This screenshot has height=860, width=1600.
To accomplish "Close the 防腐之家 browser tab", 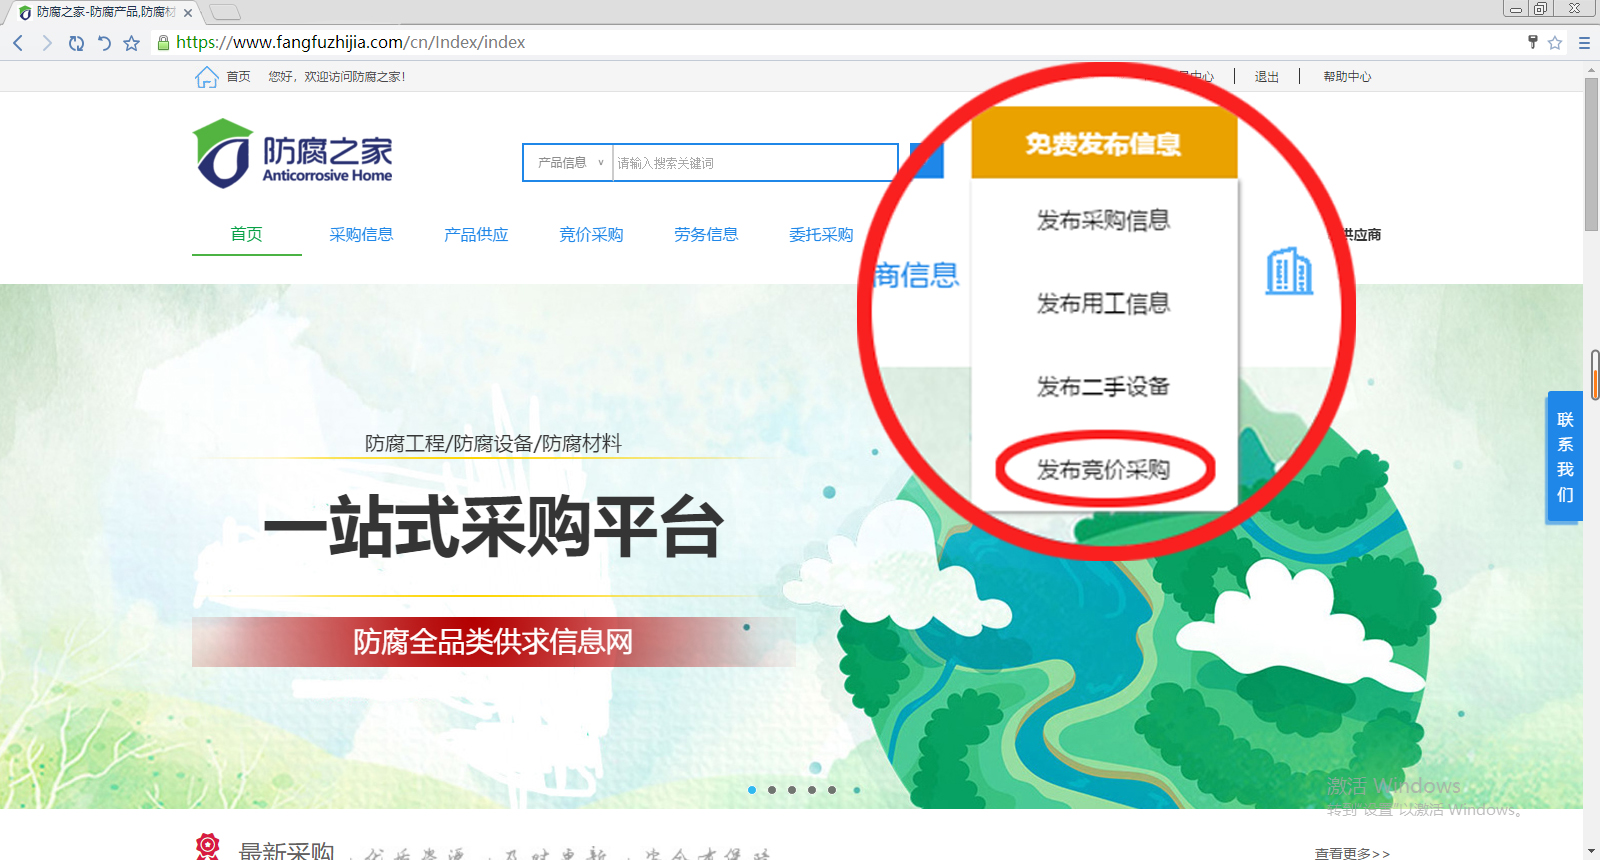I will point(188,13).
